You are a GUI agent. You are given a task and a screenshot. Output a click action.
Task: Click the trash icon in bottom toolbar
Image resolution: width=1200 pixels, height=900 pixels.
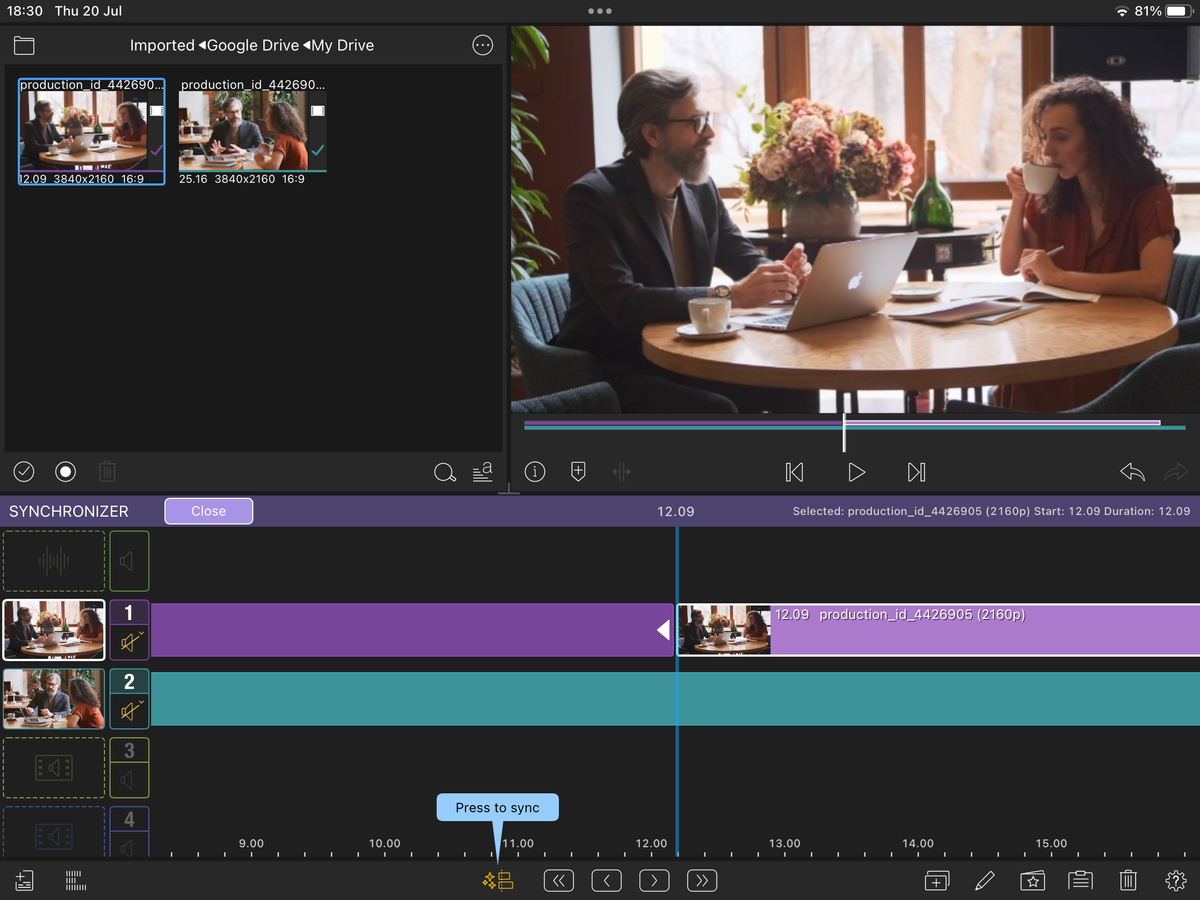1127,881
